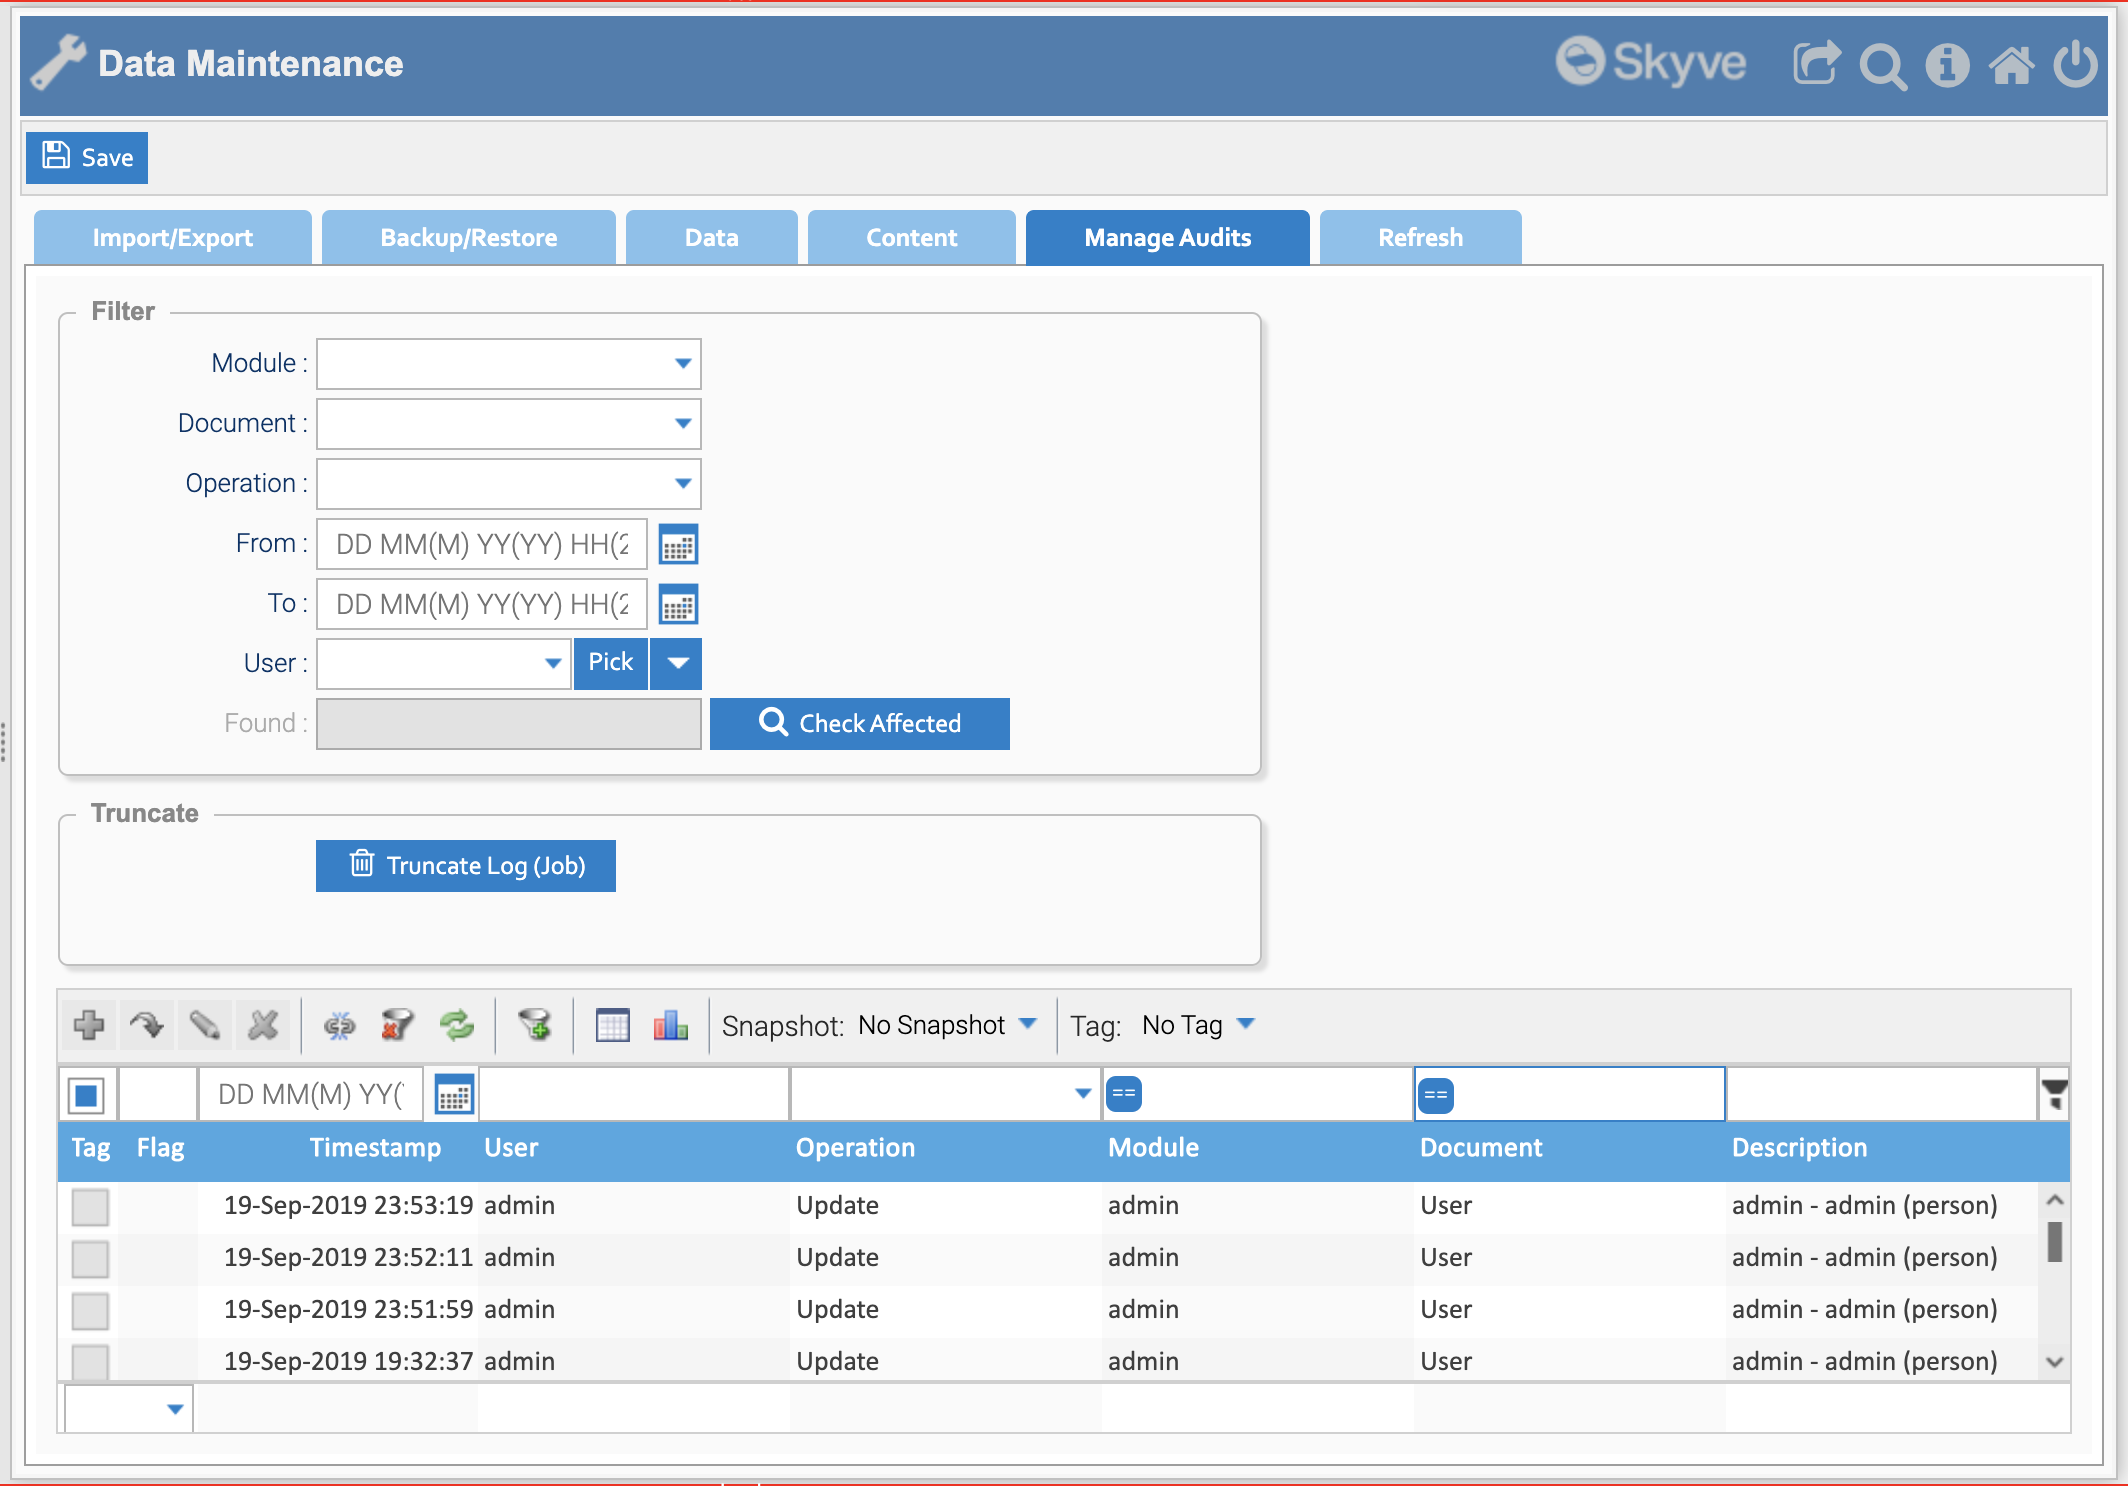Click the advanced filter funnel icon
Viewport: 2128px width, 1486px height.
coord(535,1025)
